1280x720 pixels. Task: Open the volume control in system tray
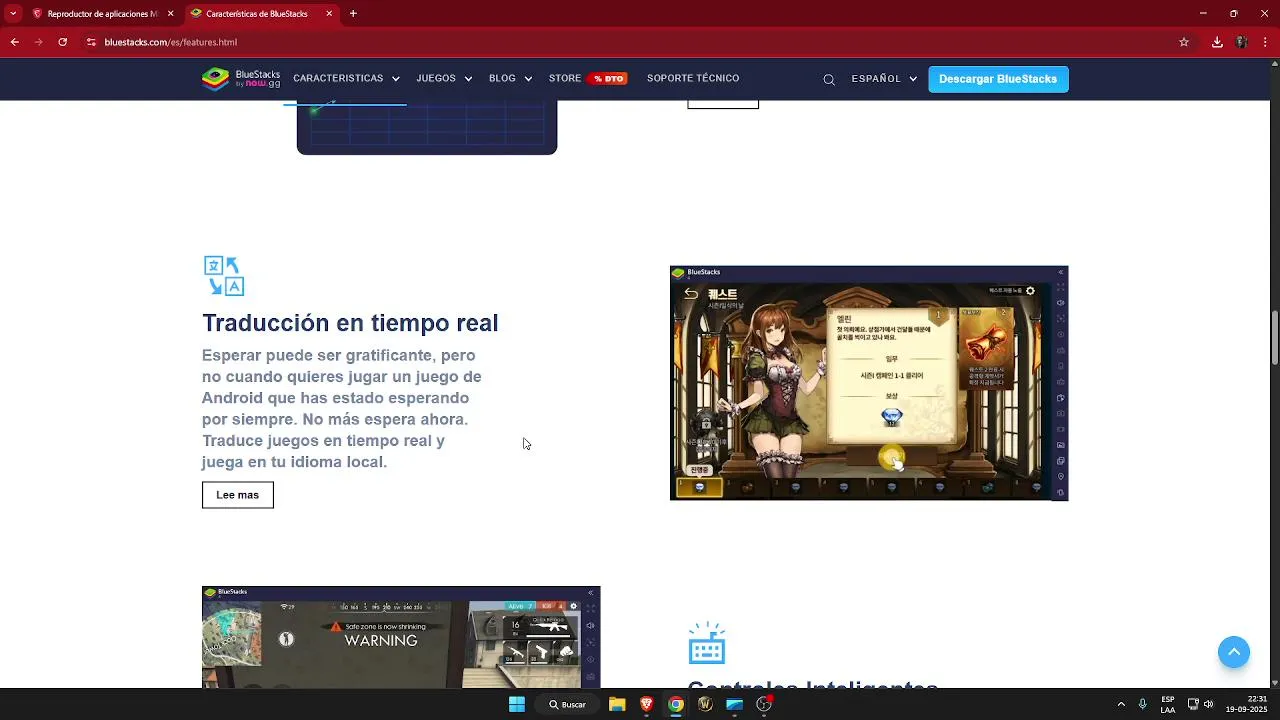coord(1208,704)
